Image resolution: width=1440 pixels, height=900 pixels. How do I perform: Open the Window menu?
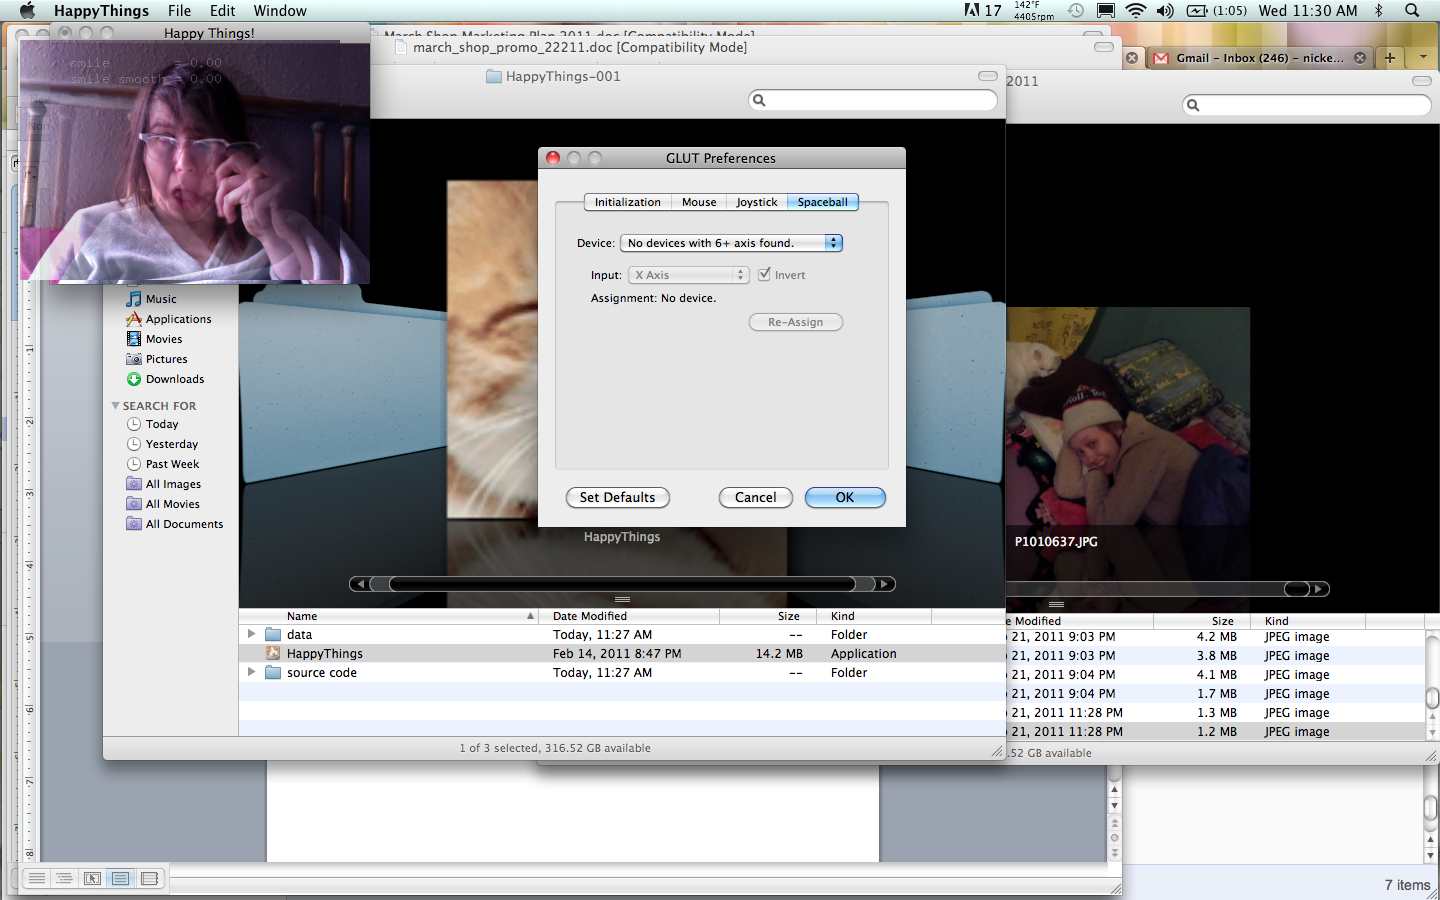pyautogui.click(x=280, y=11)
